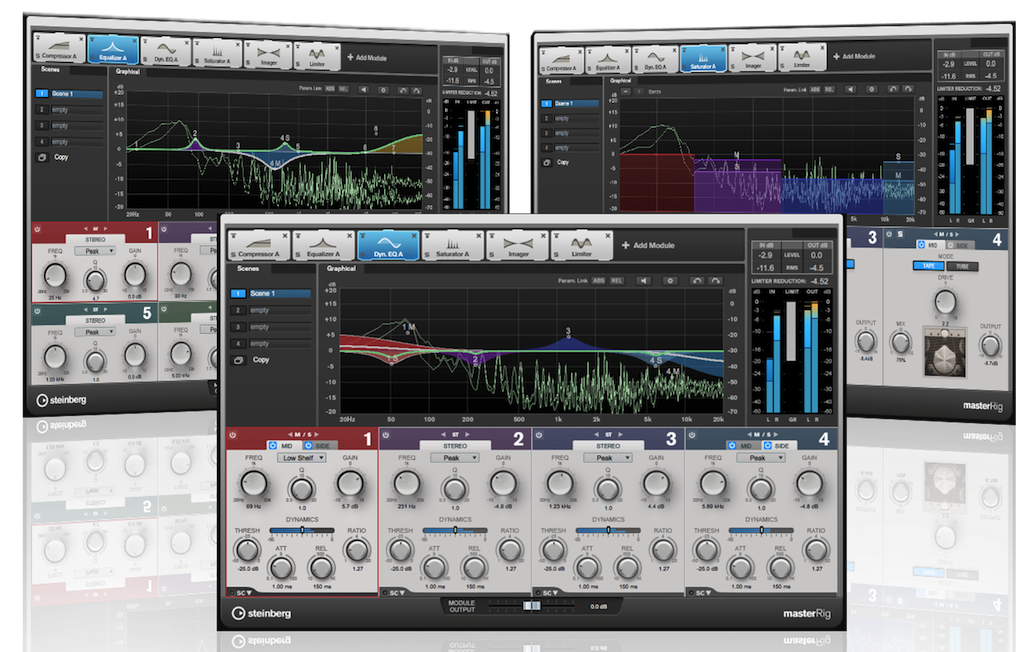Screen dimensions: 1024x652
Task: Click Add Module in front window
Action: (x=648, y=245)
